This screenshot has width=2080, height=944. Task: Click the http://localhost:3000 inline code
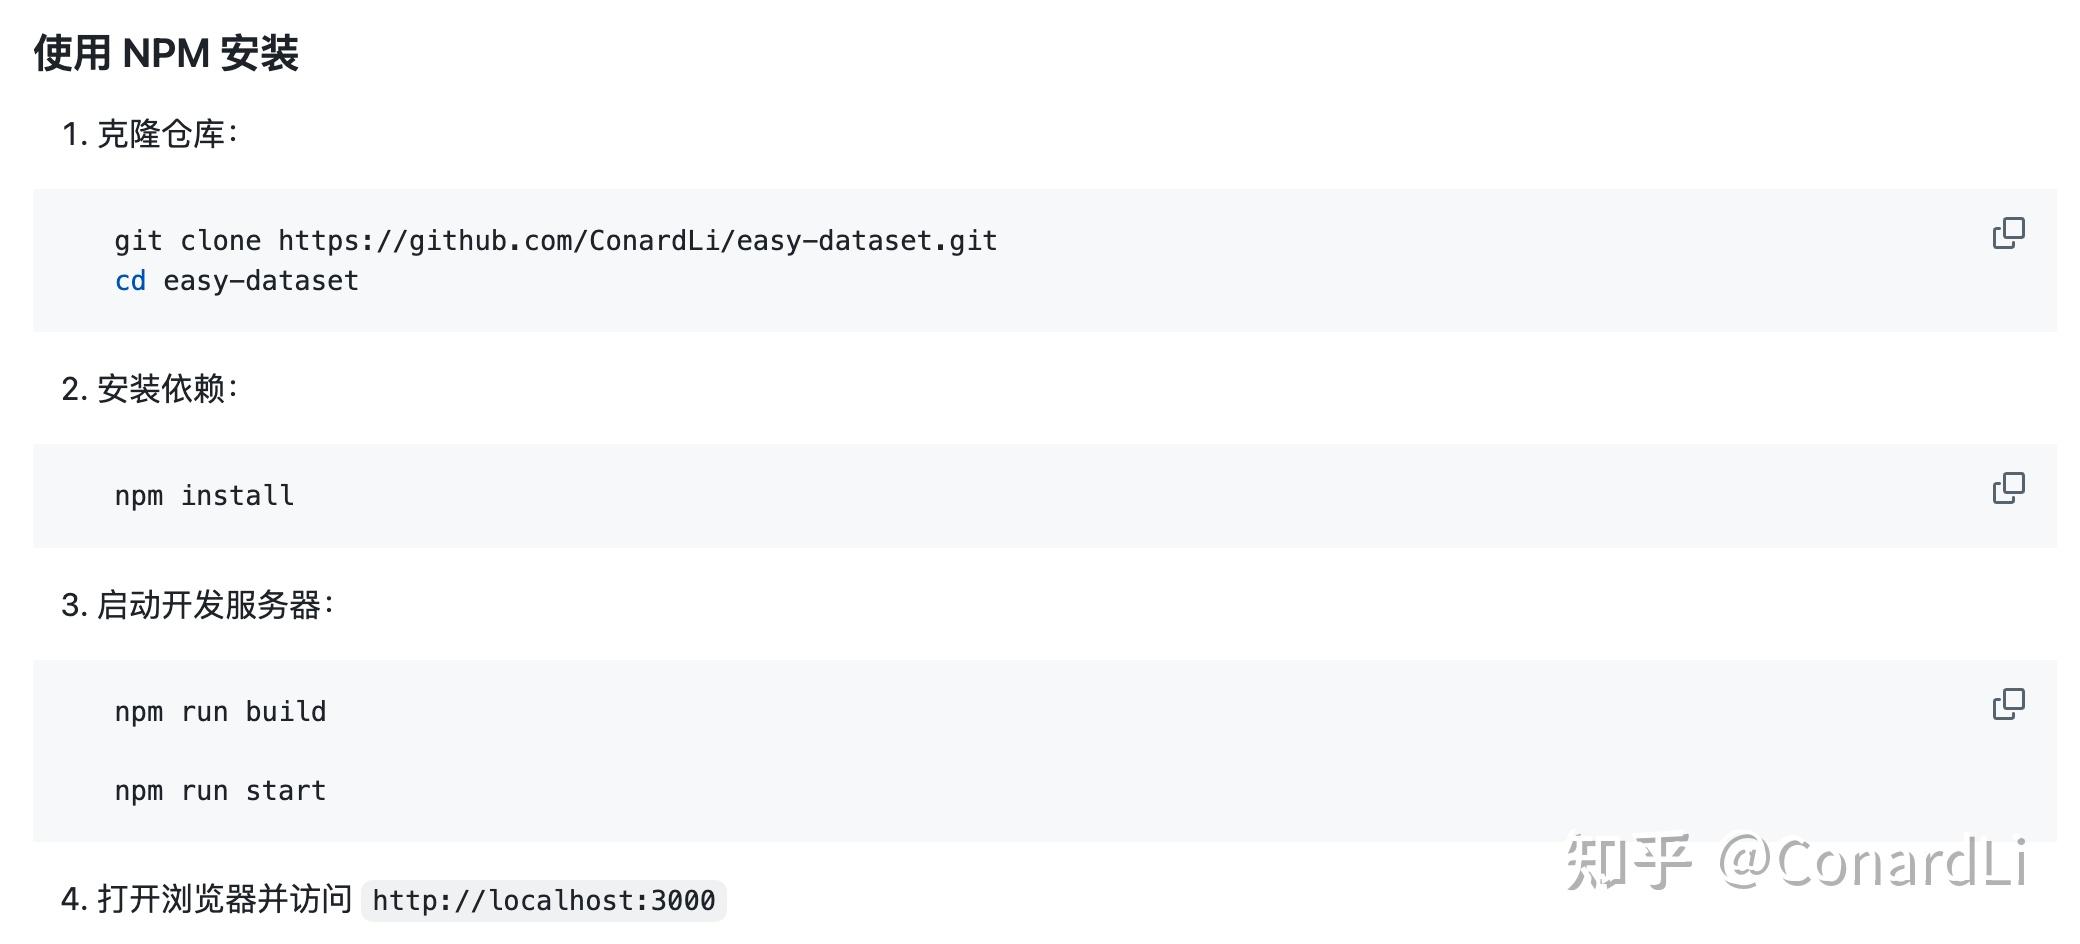pyautogui.click(x=544, y=901)
